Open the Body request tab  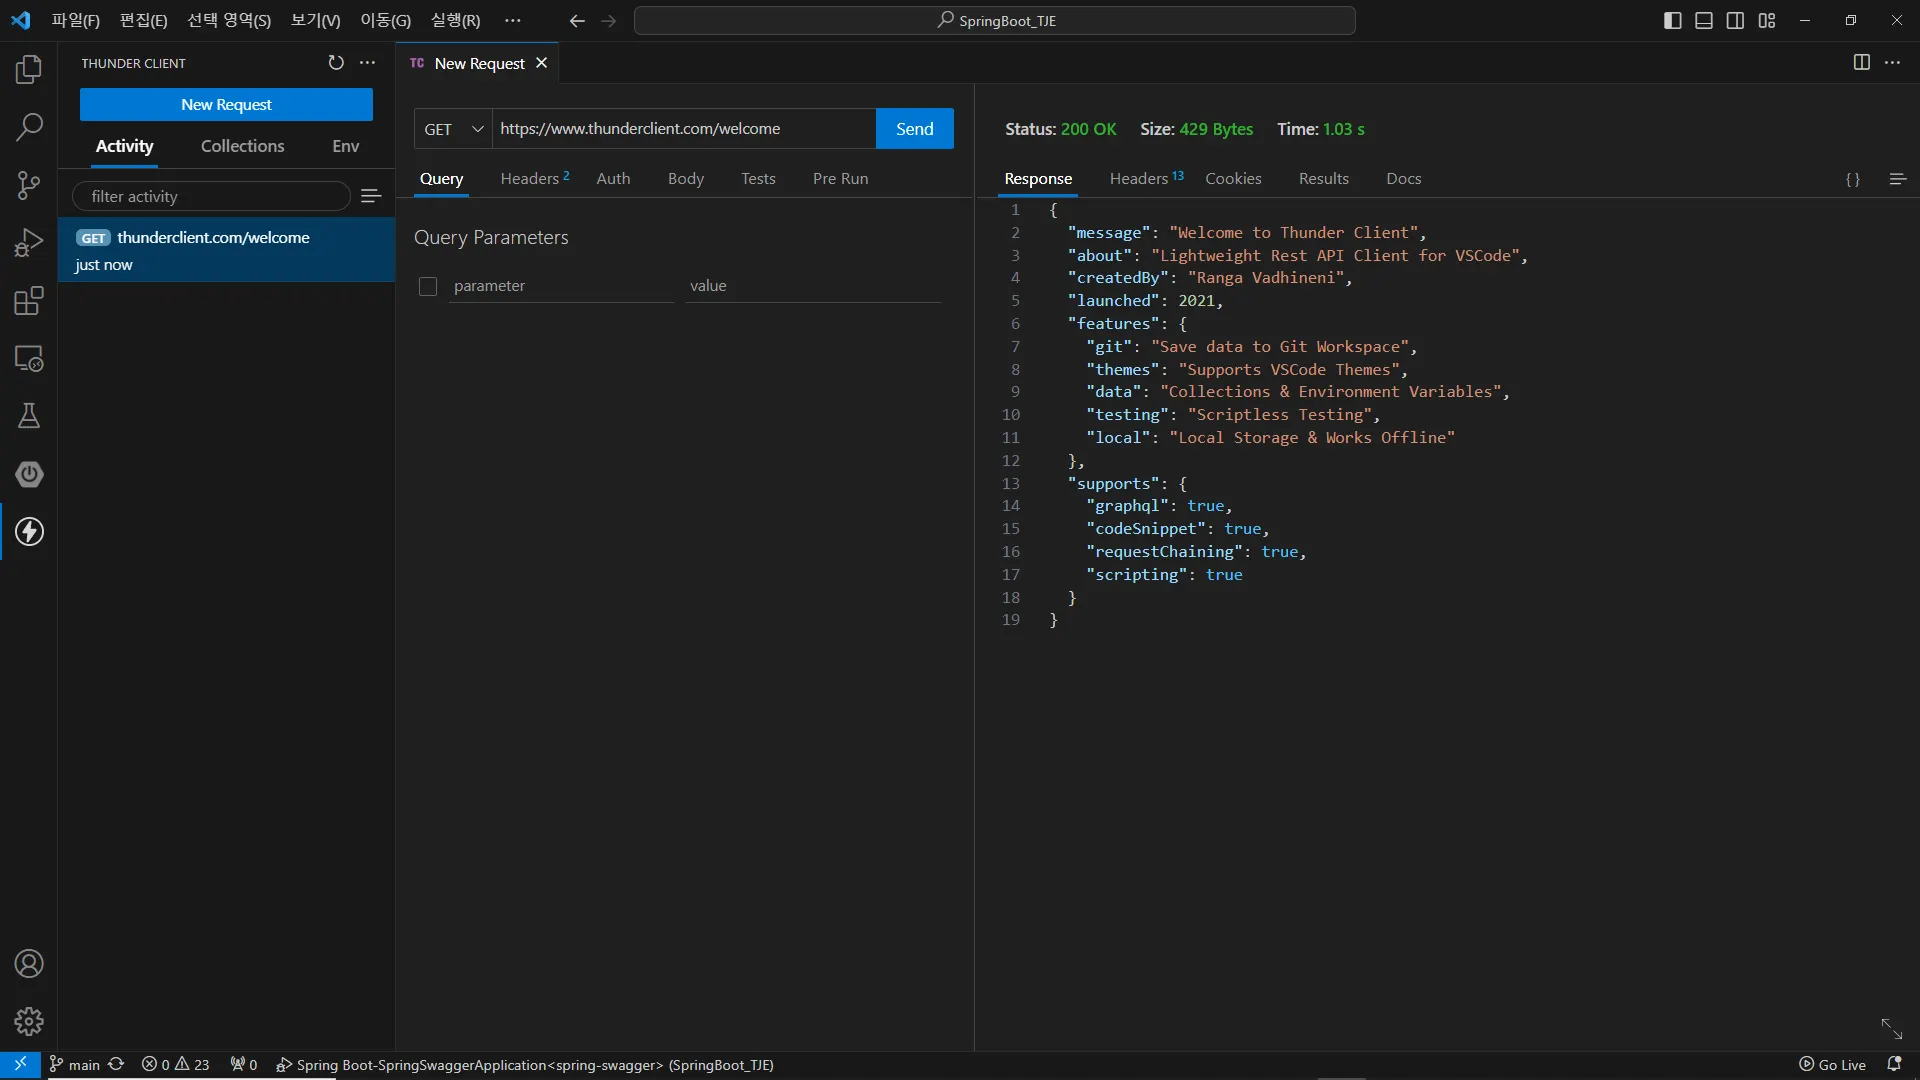pyautogui.click(x=685, y=179)
